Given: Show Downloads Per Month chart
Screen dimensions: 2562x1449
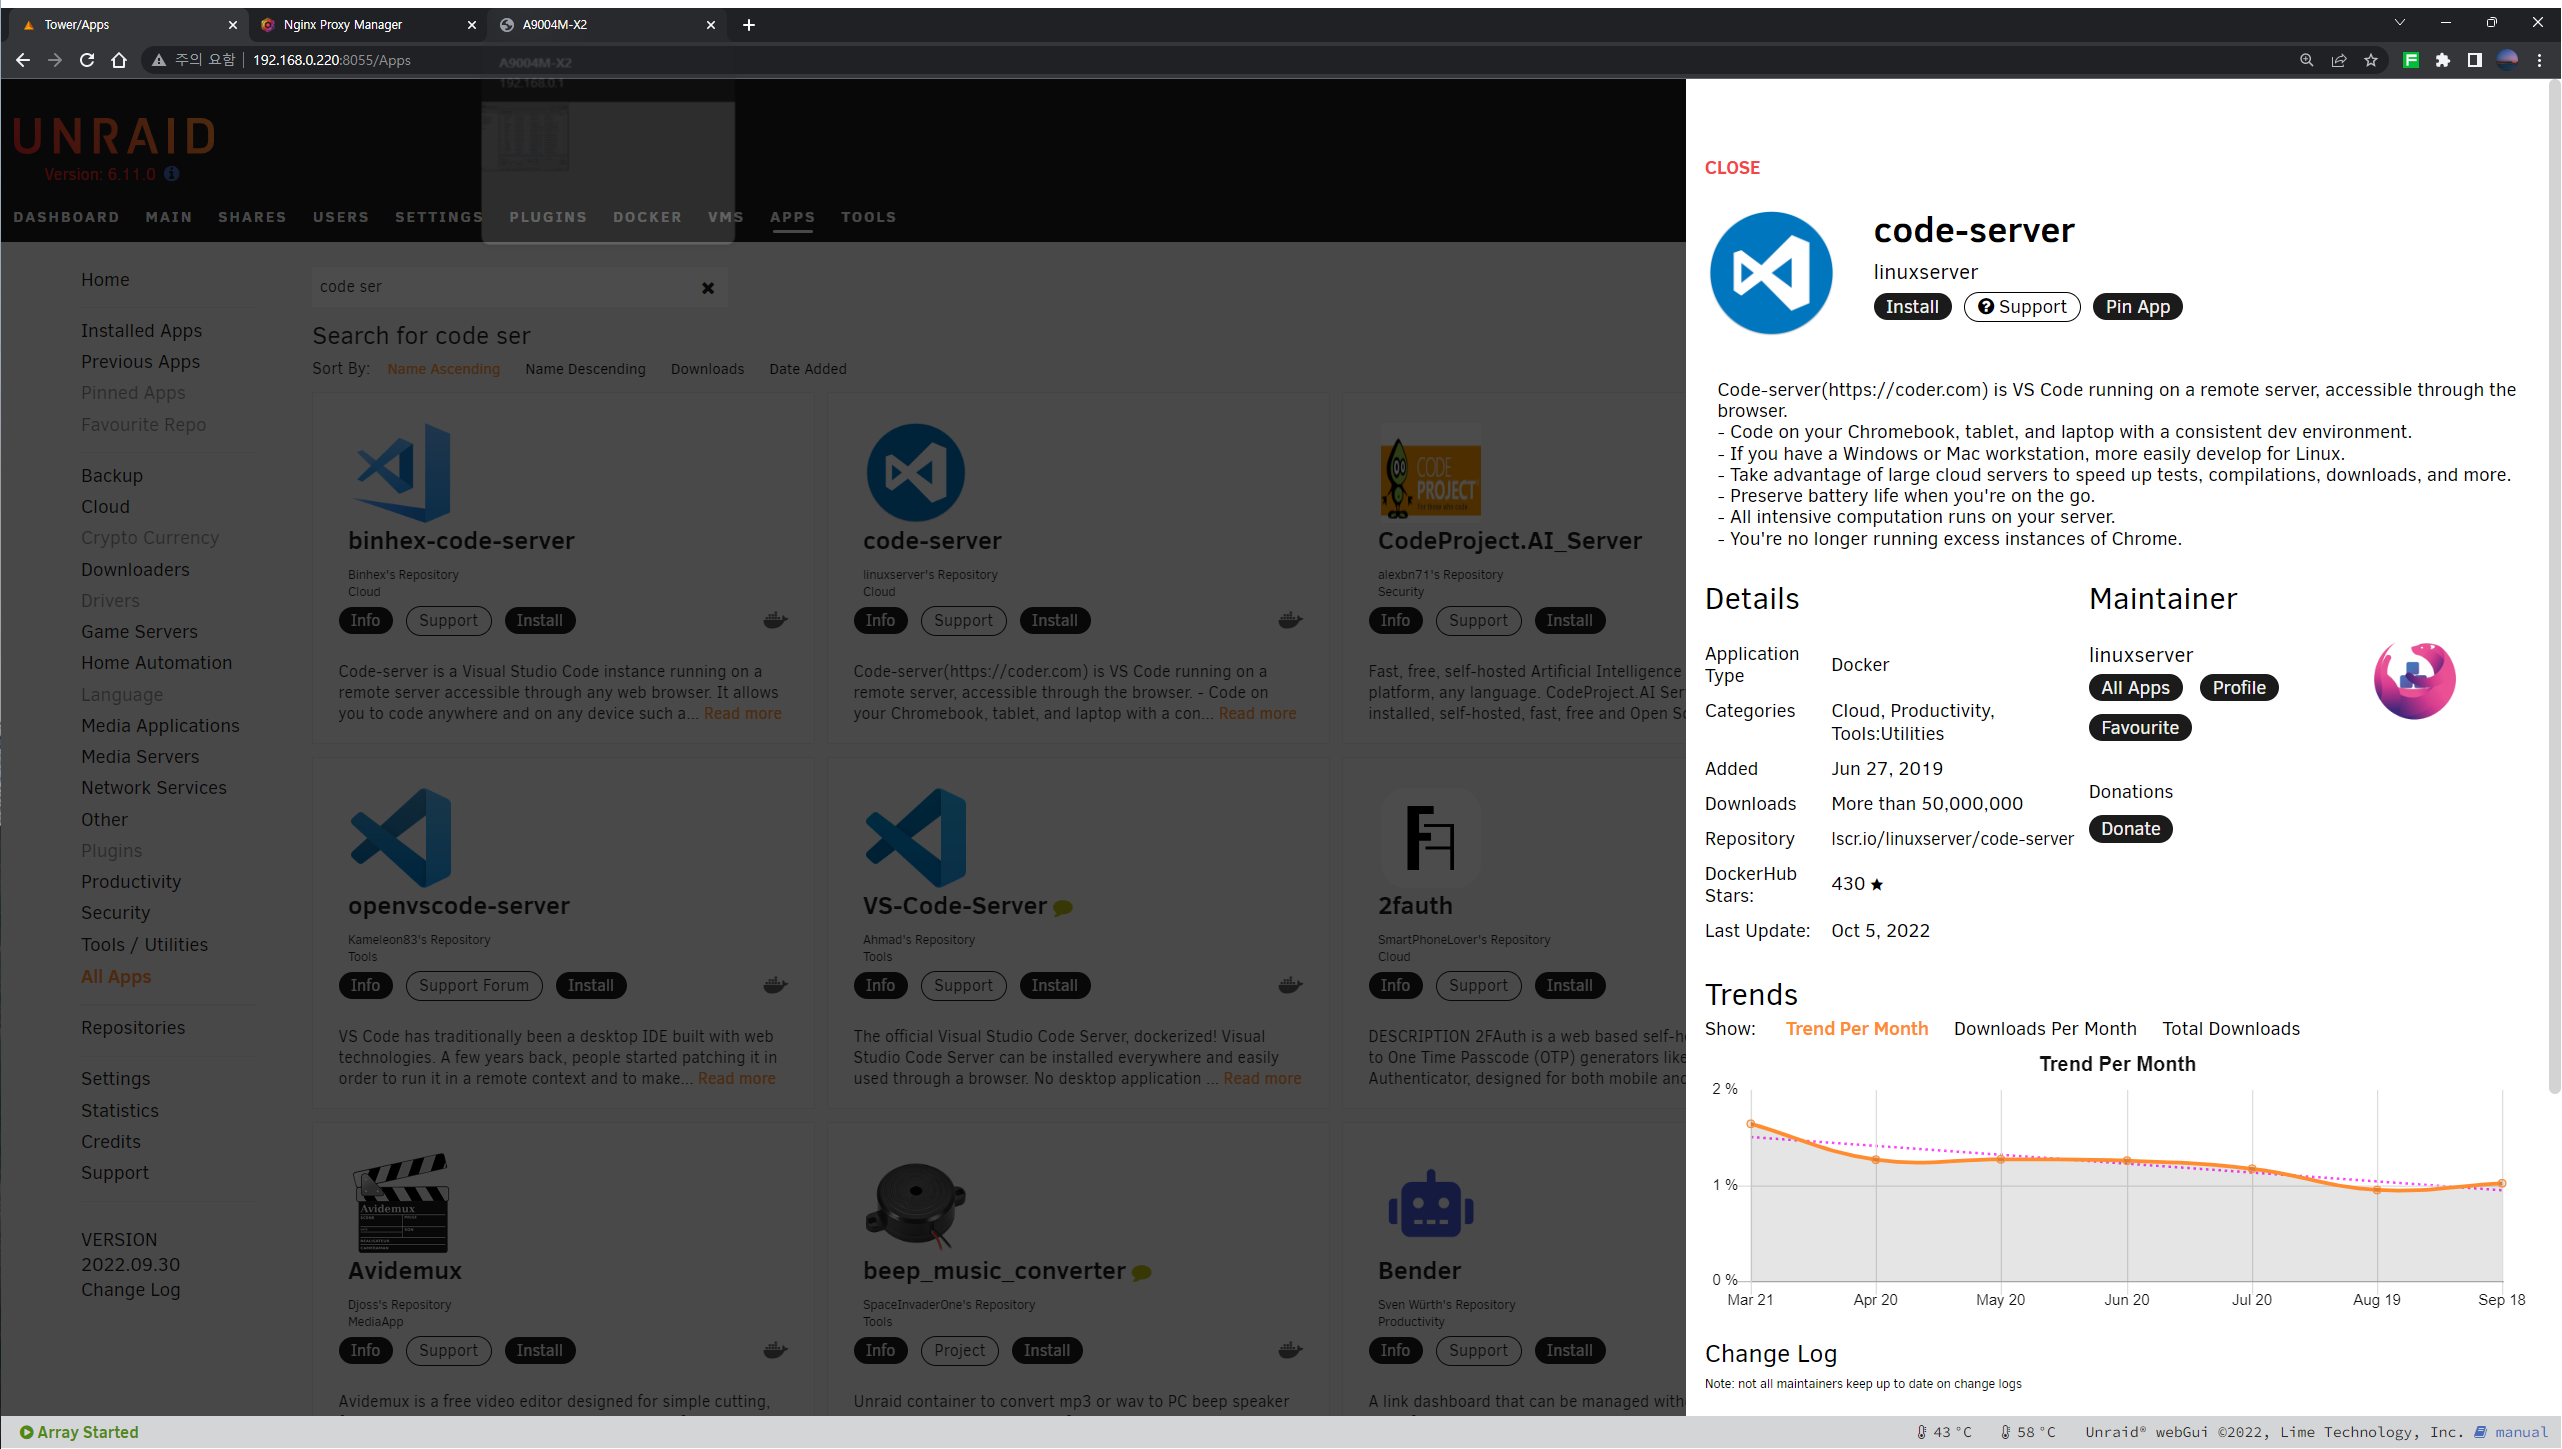Looking at the screenshot, I should (x=2044, y=1029).
